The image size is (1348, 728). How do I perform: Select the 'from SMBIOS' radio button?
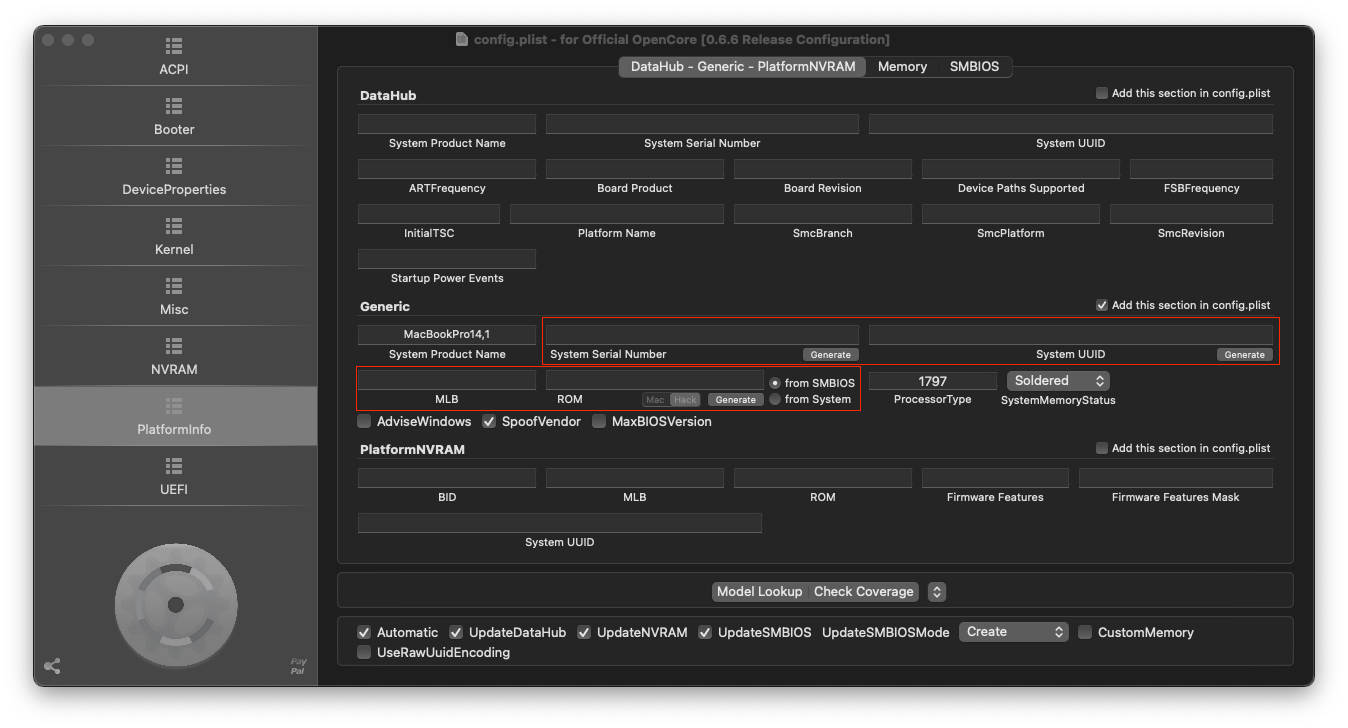pos(775,383)
